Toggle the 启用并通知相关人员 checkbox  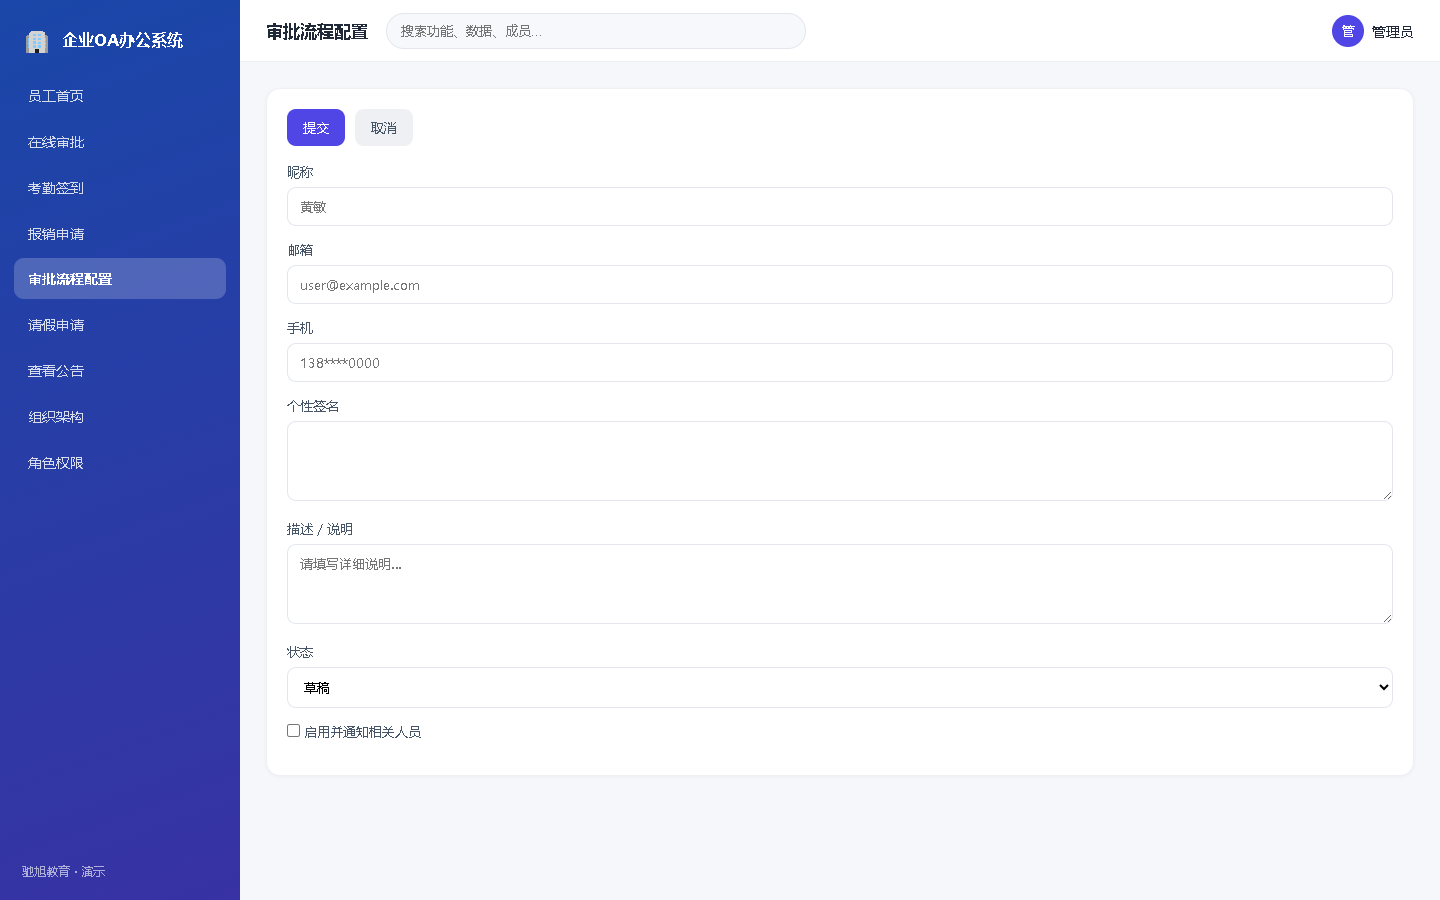(294, 731)
